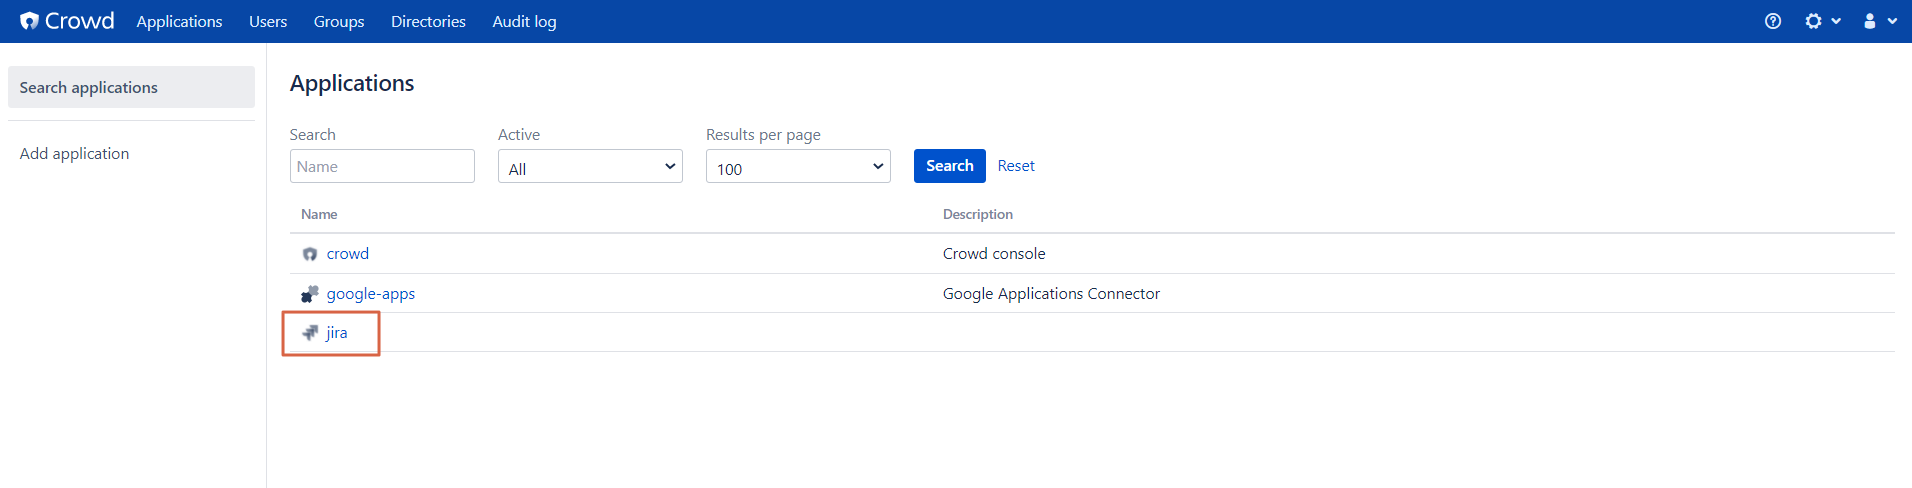Click the Crowd logo icon
Screen dimensions: 1912x488
[29, 21]
